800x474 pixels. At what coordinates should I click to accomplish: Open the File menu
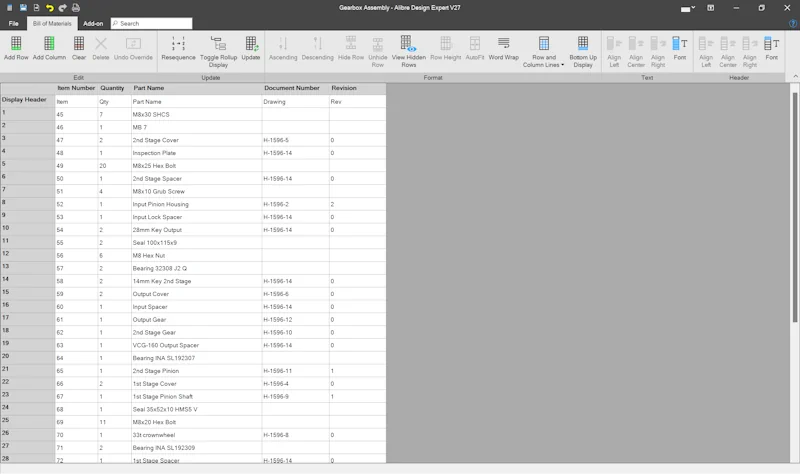[13, 23]
